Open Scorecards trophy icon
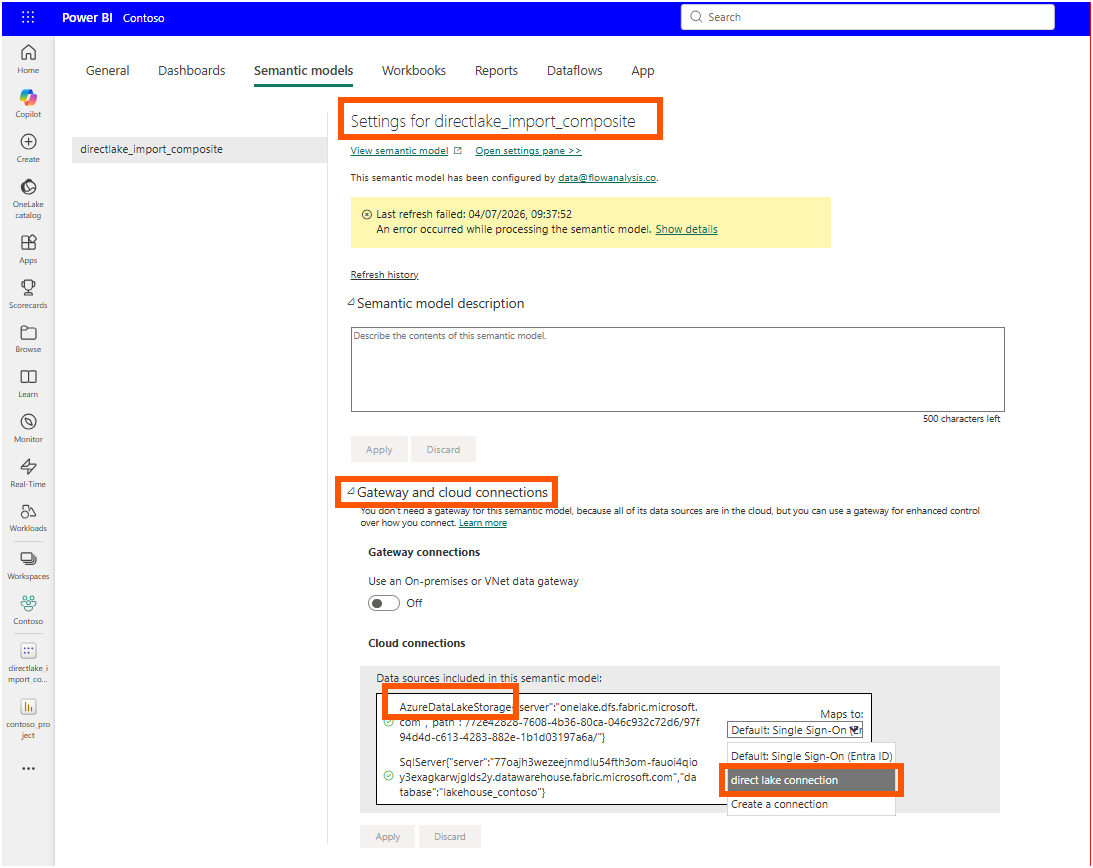 coord(28,287)
